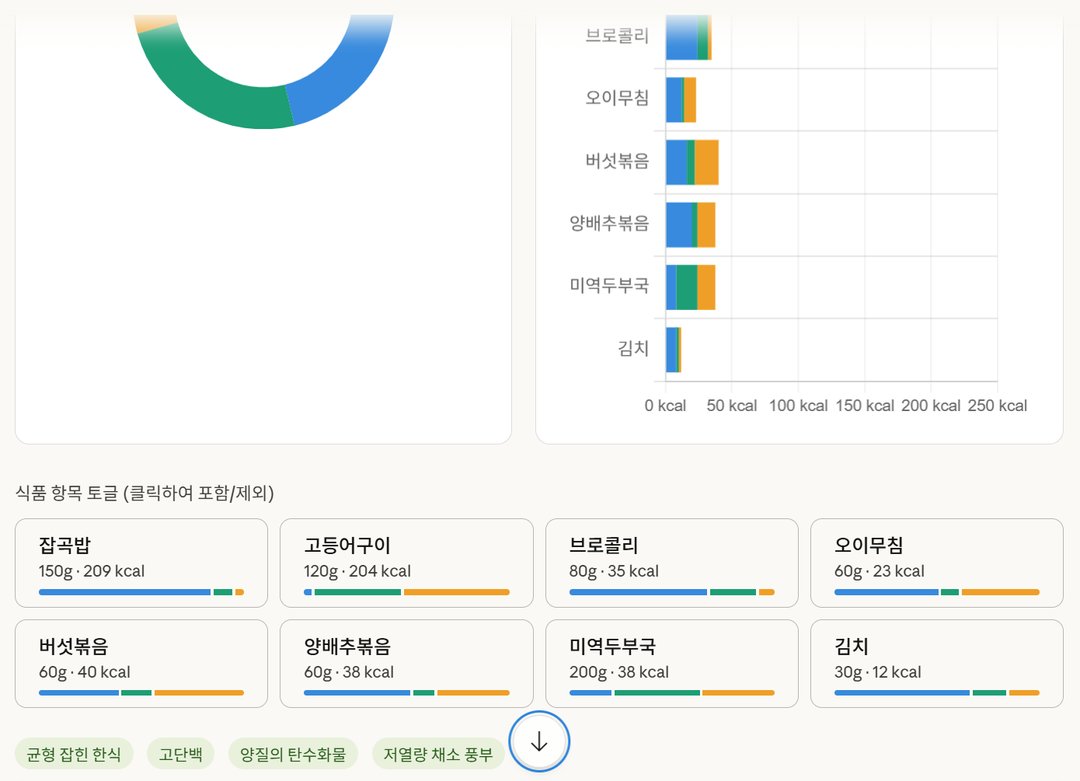Image resolution: width=1080 pixels, height=781 pixels.
Task: Toggle the 양배추볶음 food item card
Action: coord(406,664)
